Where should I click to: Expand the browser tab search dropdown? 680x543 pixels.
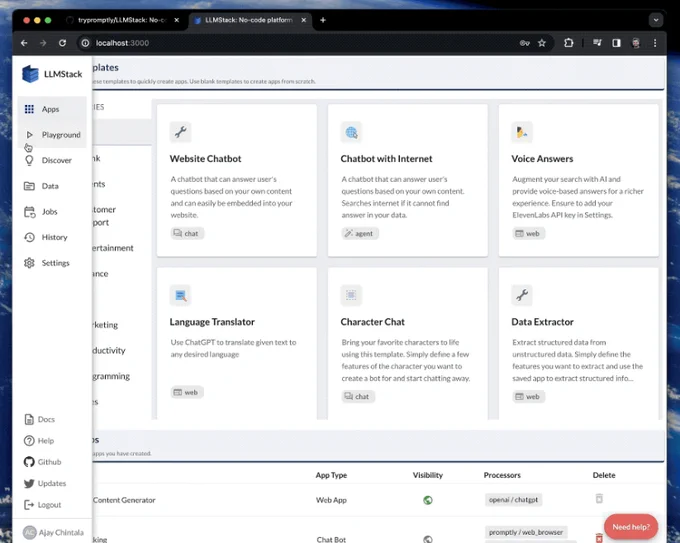(x=656, y=20)
